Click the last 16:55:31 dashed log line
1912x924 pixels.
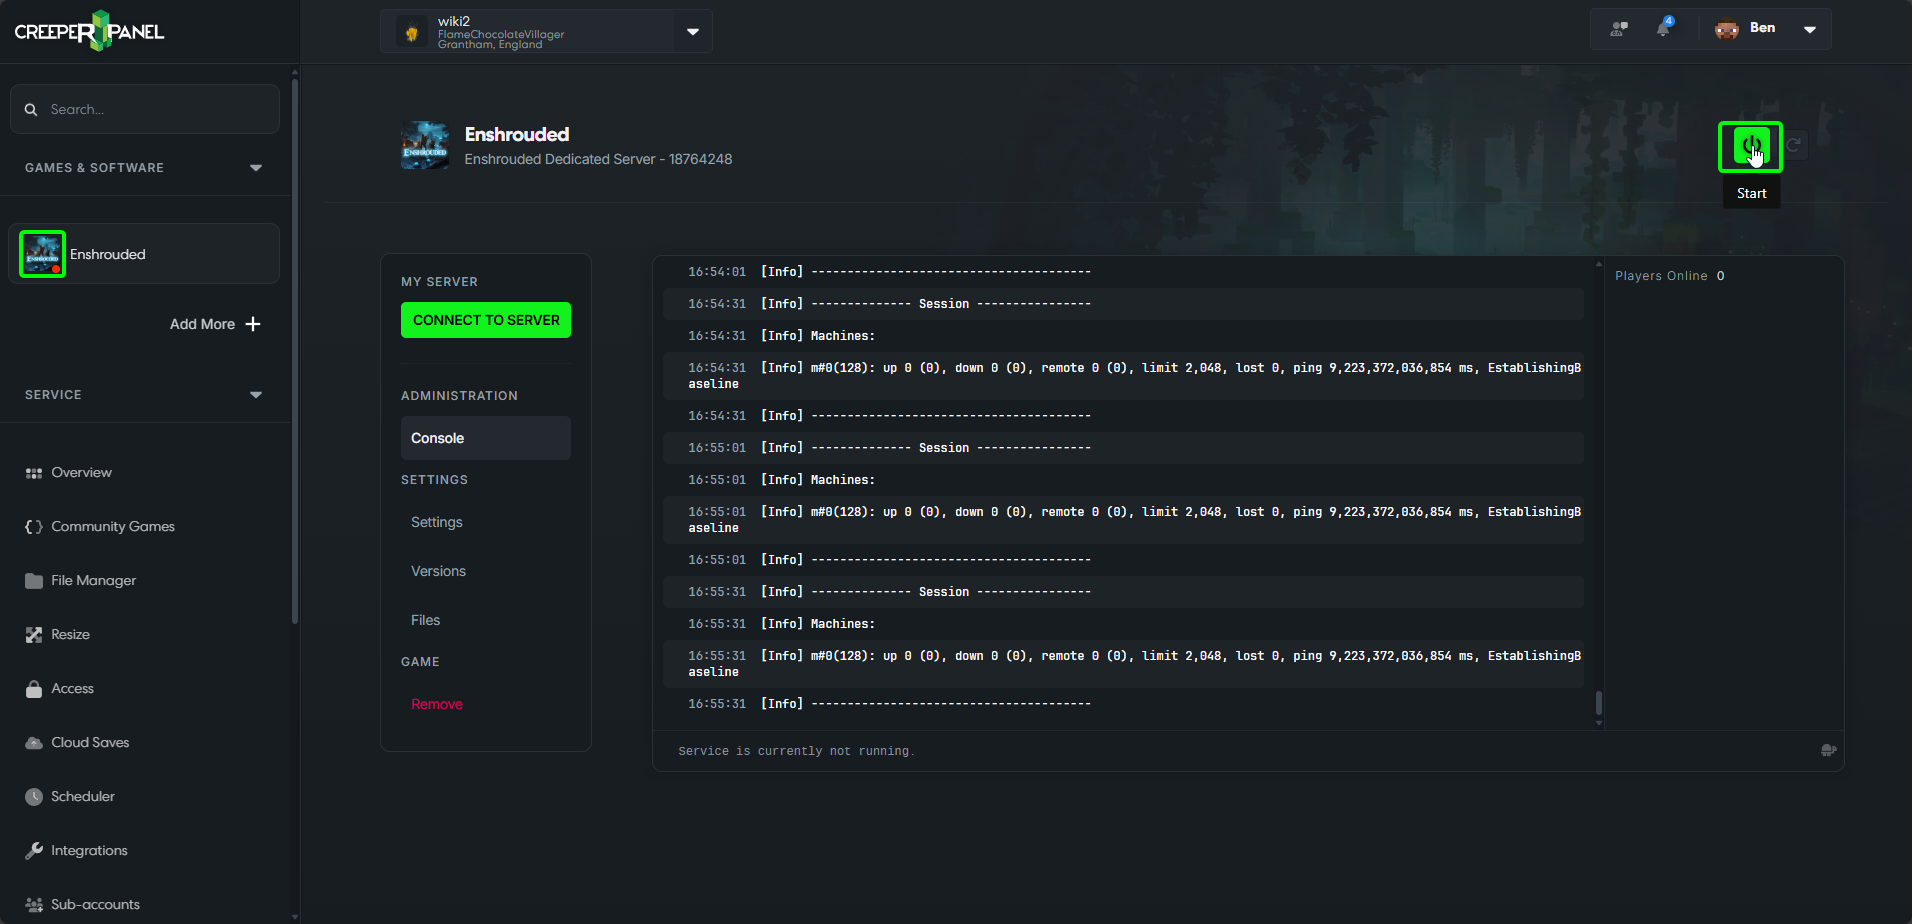click(1123, 704)
